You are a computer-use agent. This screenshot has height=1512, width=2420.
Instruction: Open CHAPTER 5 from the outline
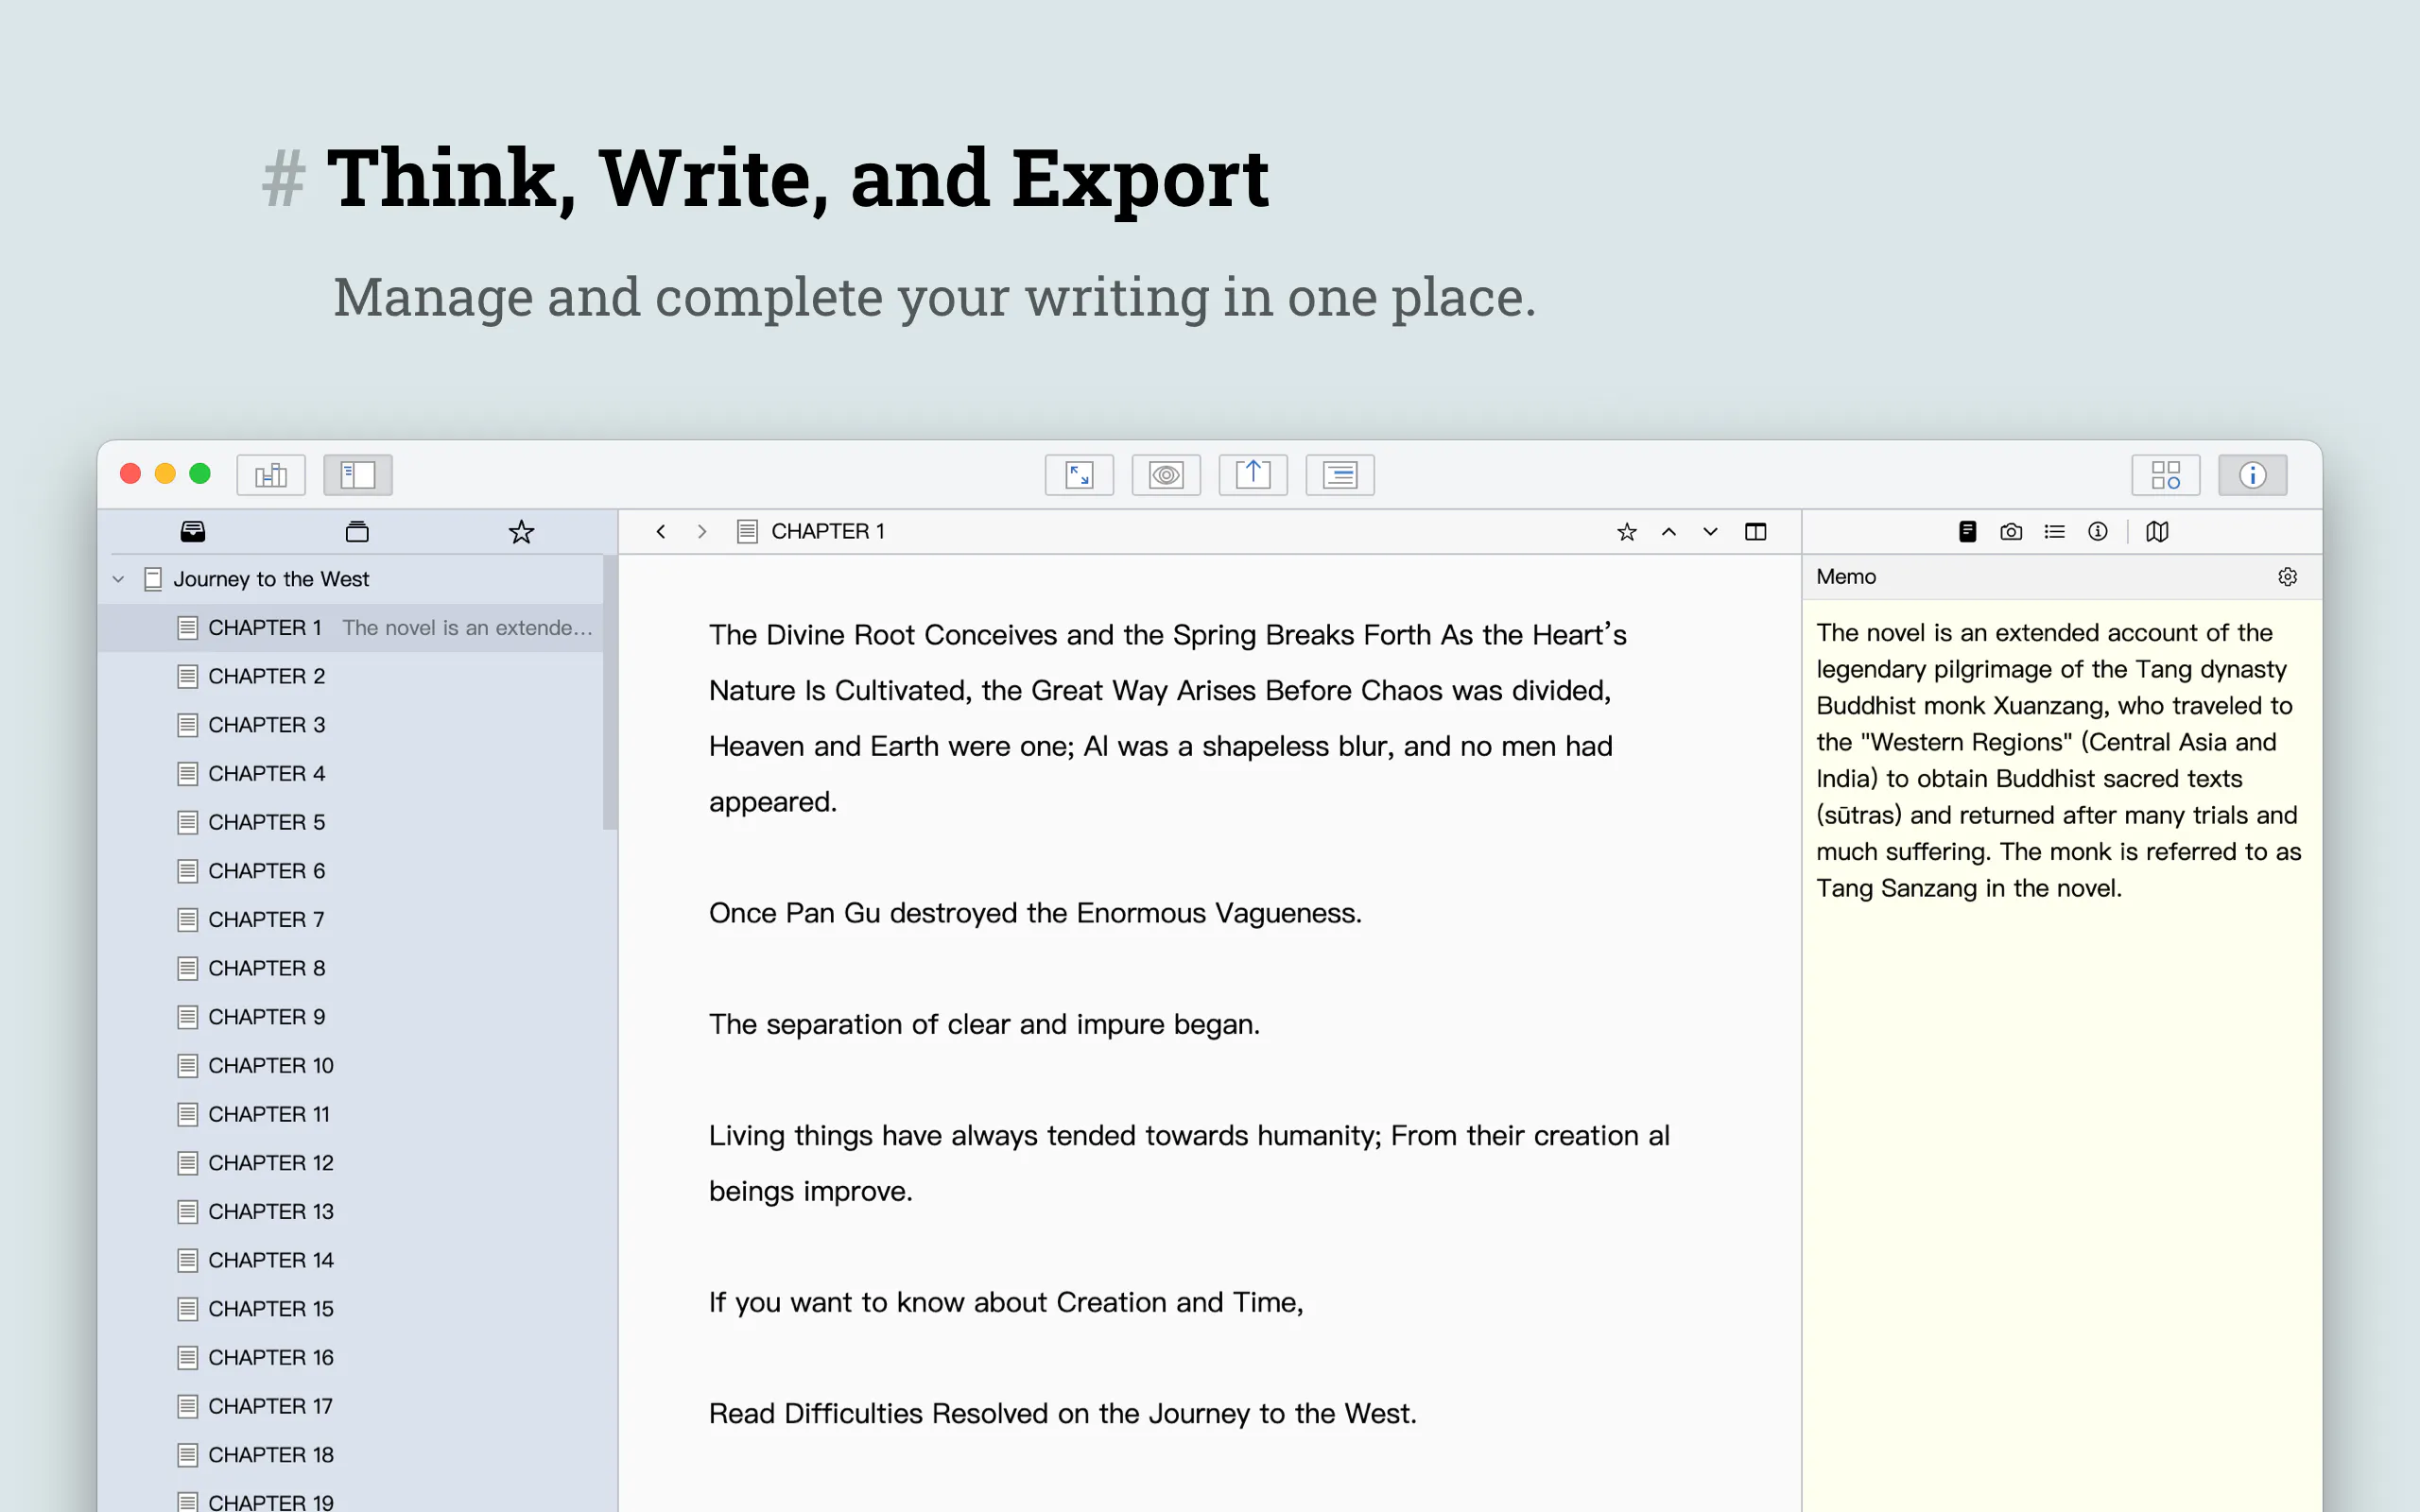click(351, 822)
